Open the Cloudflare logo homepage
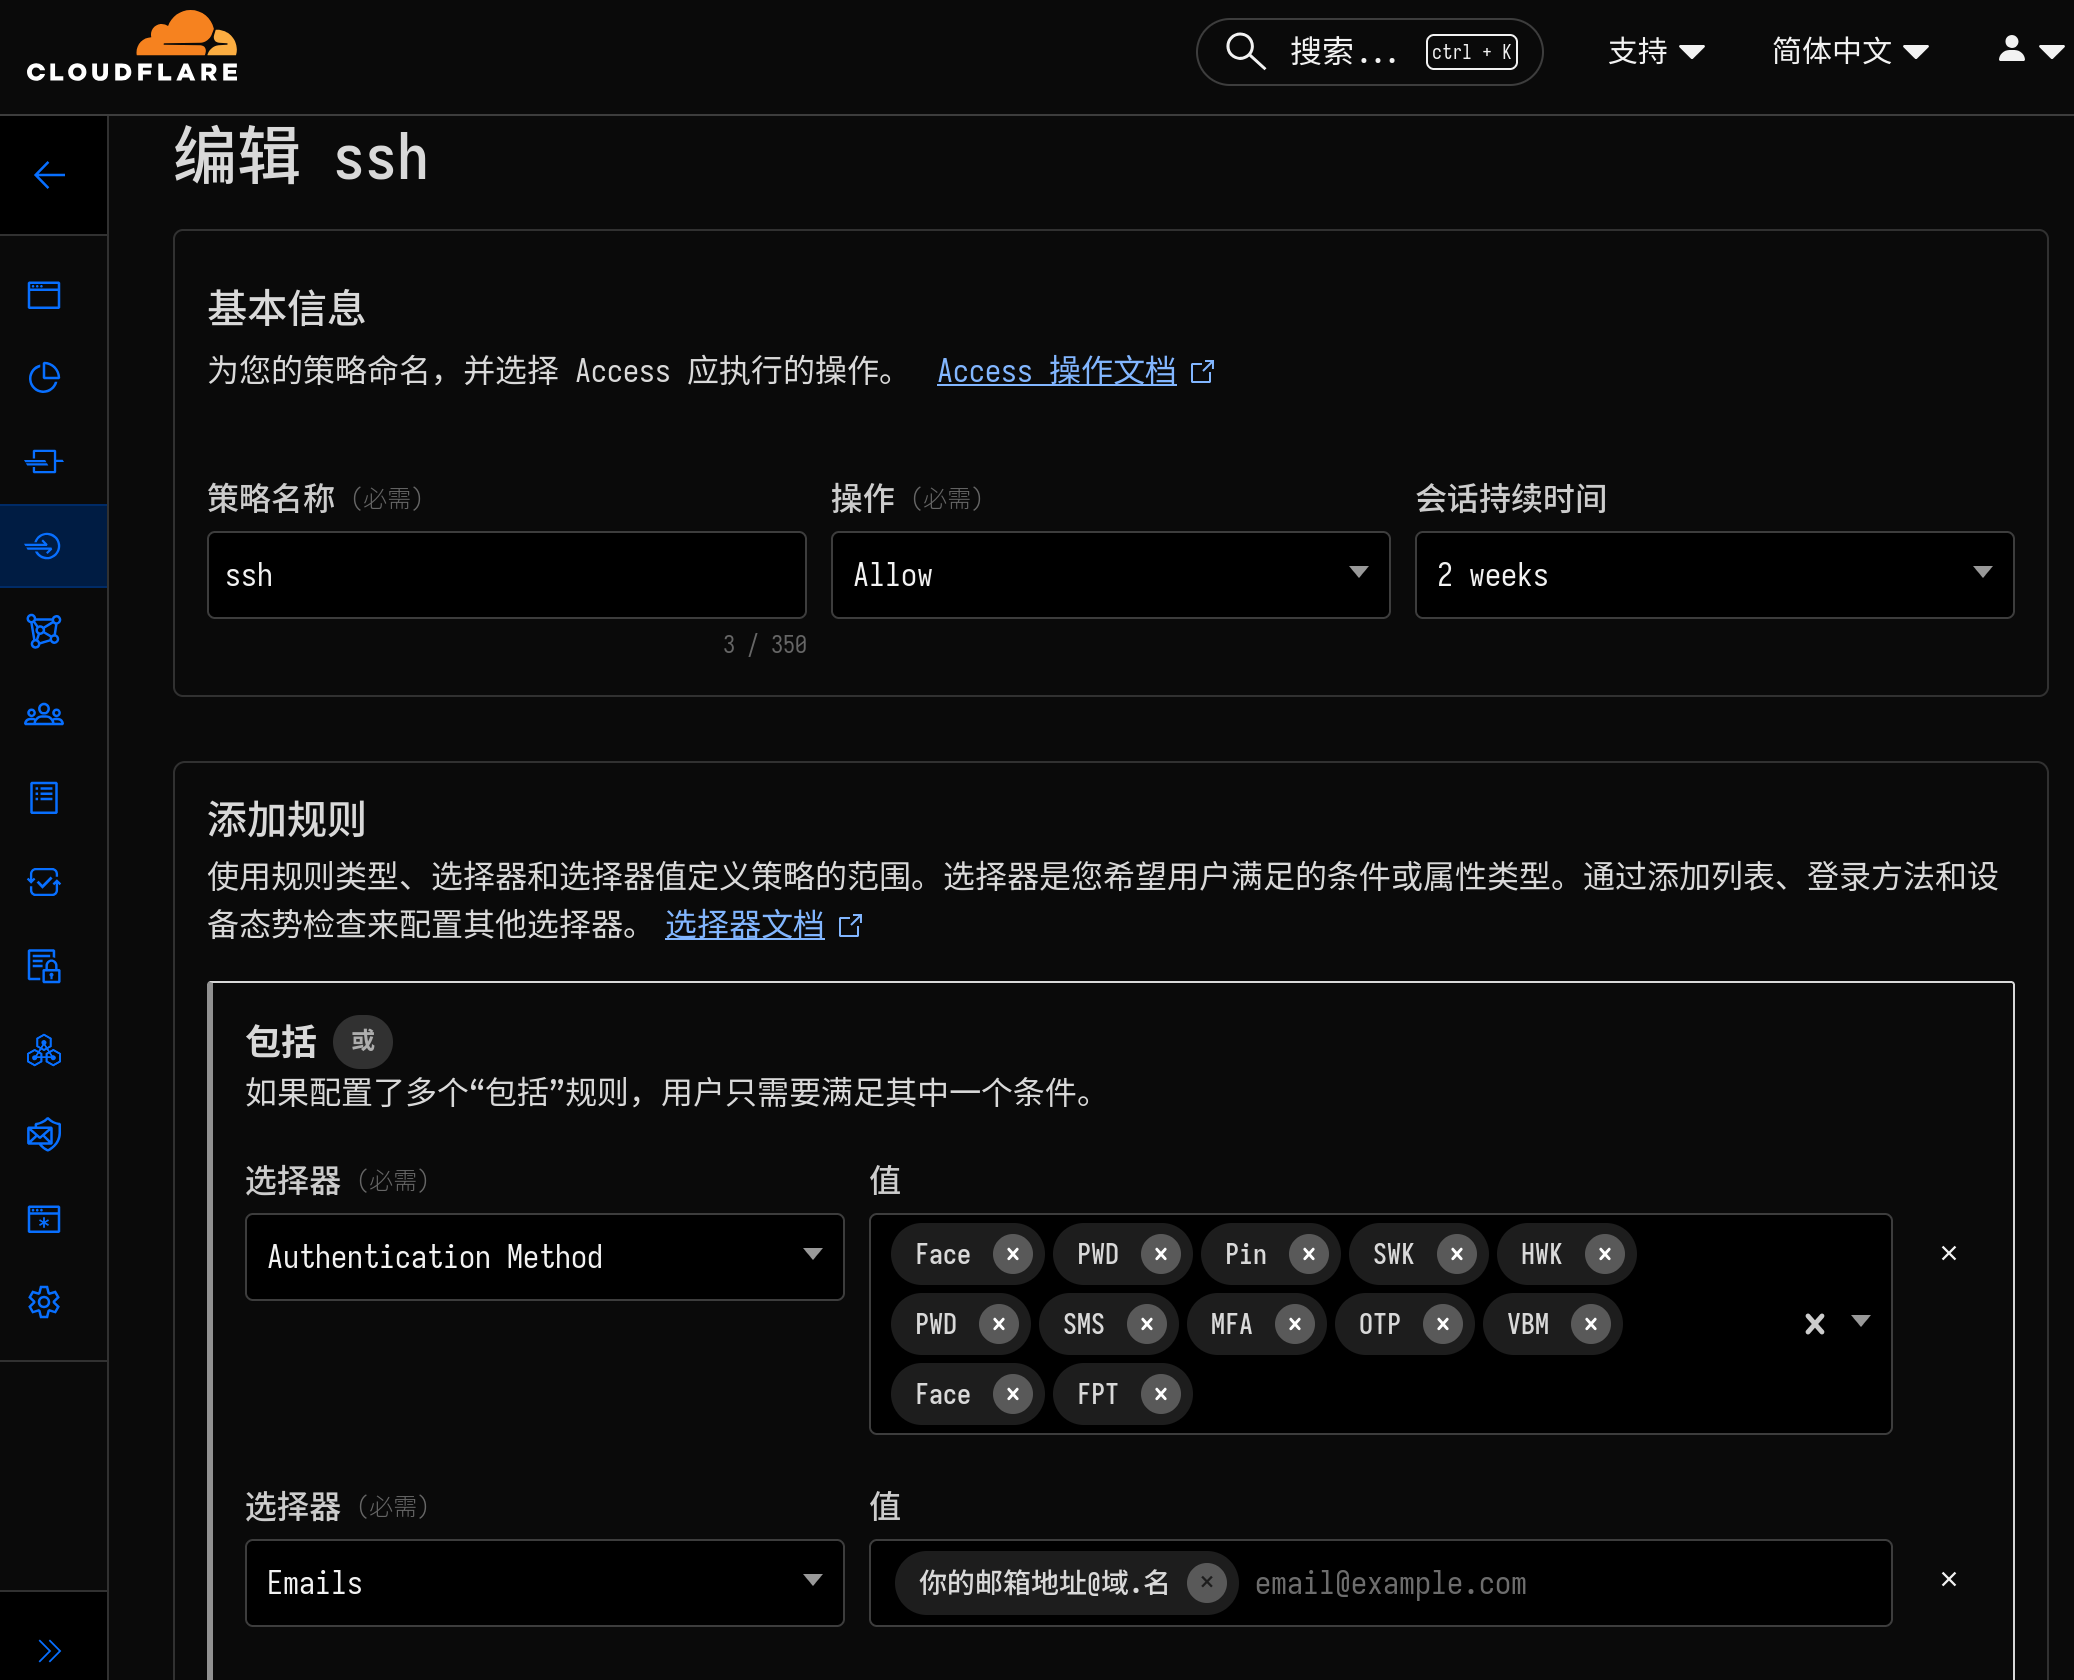 (132, 44)
